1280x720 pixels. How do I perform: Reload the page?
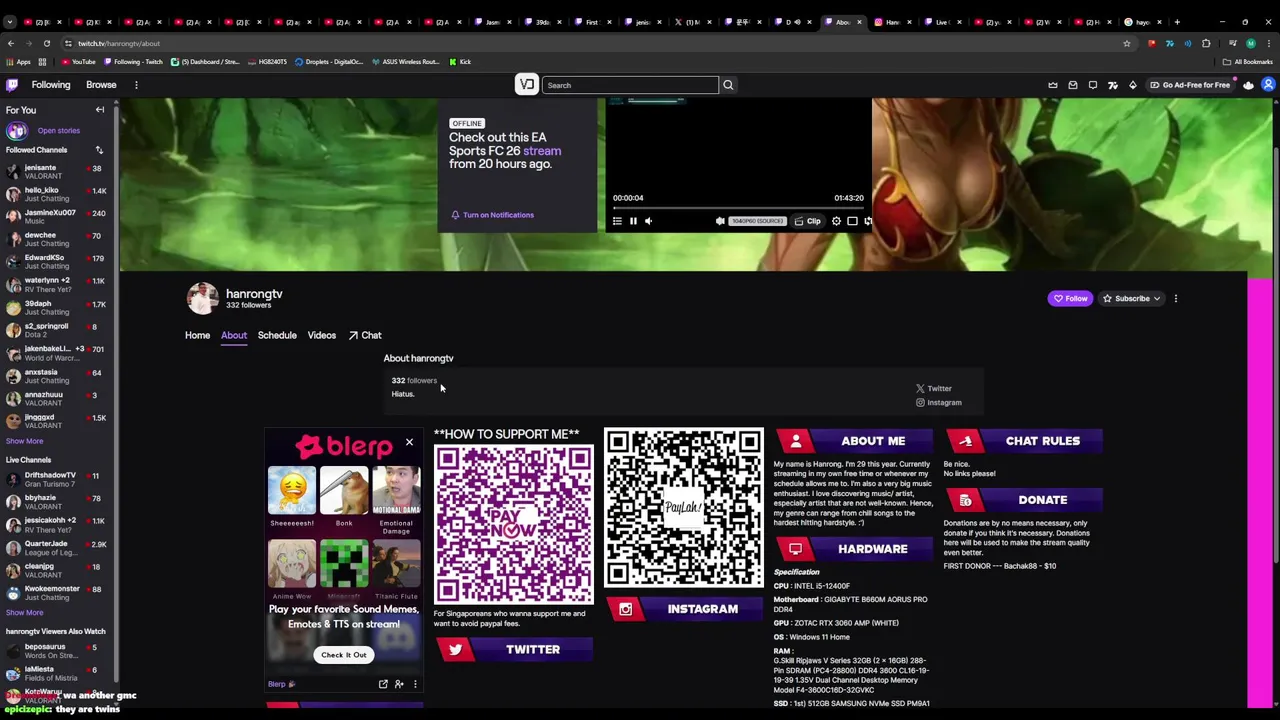point(46,43)
